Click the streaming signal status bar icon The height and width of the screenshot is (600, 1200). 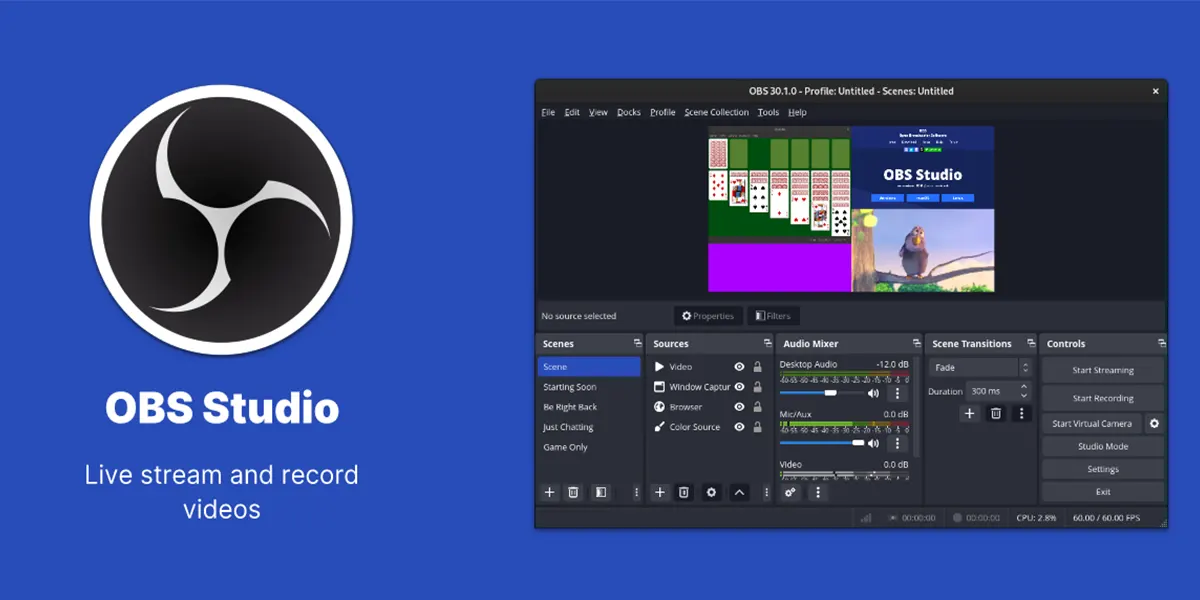pyautogui.click(x=866, y=518)
